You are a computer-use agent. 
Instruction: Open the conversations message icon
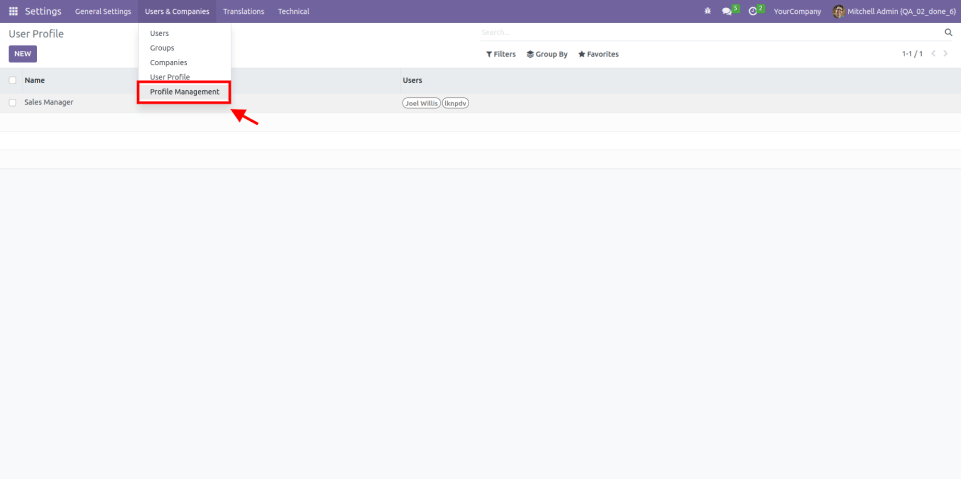(x=727, y=11)
